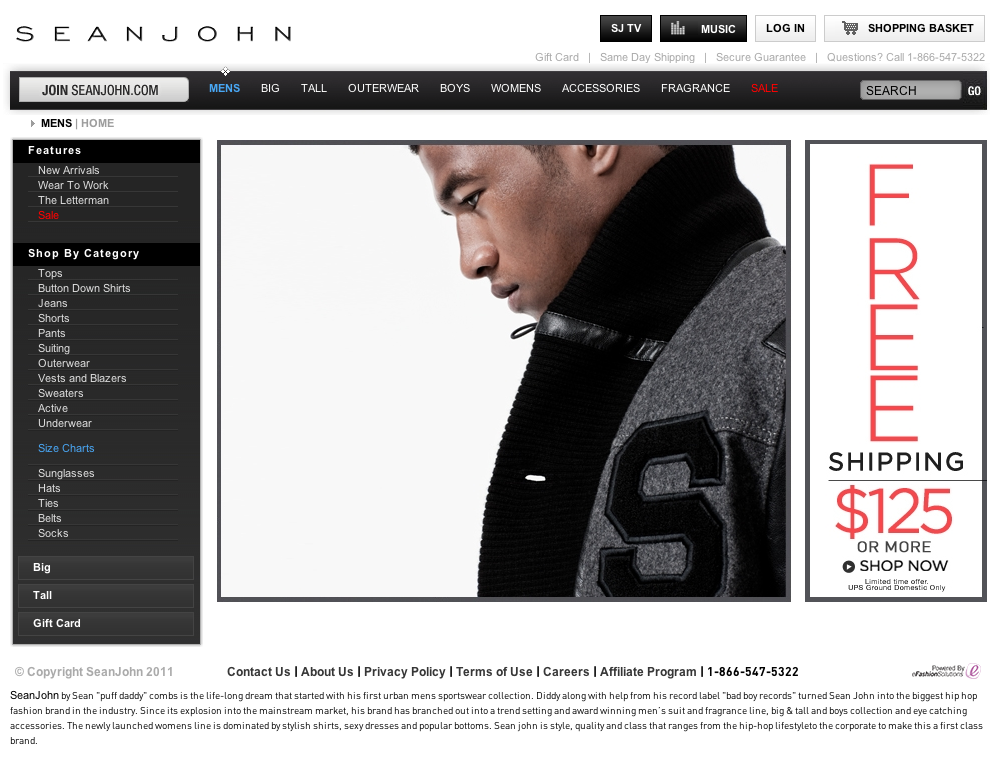Click the Log In button
Image resolution: width=1002 pixels, height=758 pixels.
point(785,28)
